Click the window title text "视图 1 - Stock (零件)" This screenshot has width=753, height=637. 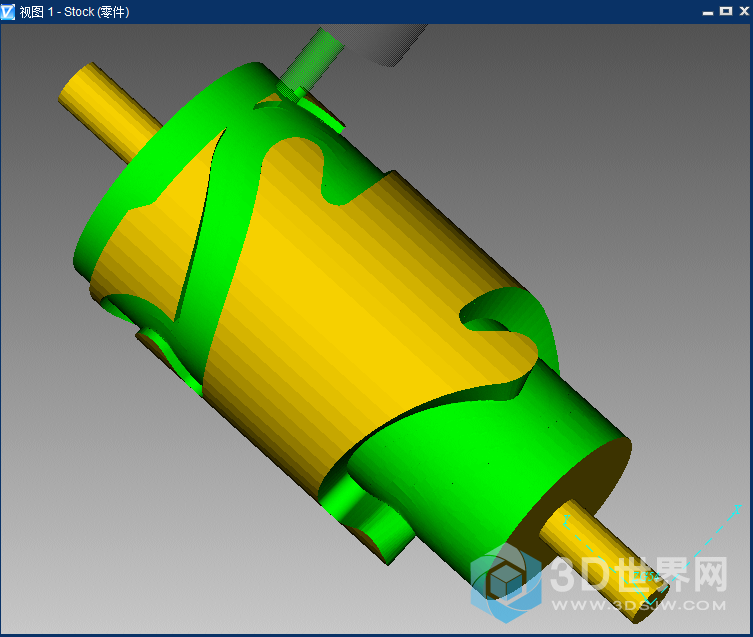pos(74,12)
